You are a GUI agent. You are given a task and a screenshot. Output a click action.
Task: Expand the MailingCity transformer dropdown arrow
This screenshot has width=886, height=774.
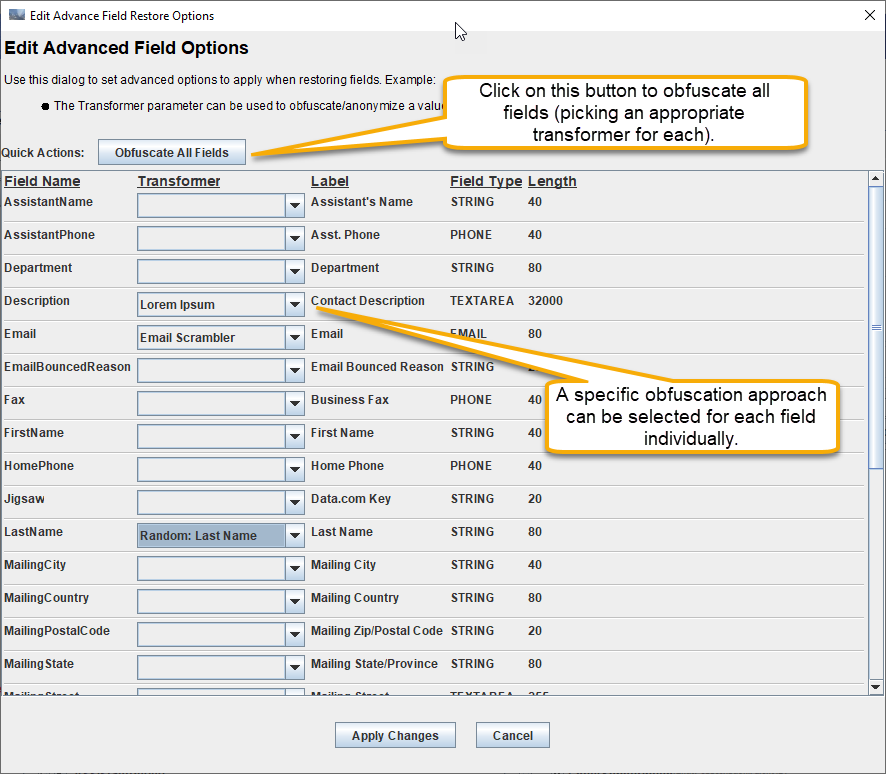[x=295, y=568]
